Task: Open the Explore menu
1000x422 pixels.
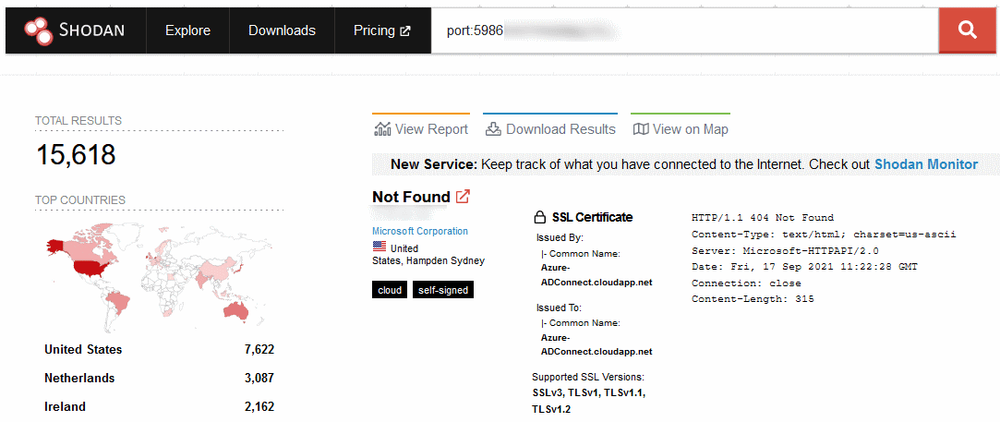Action: pyautogui.click(x=188, y=31)
